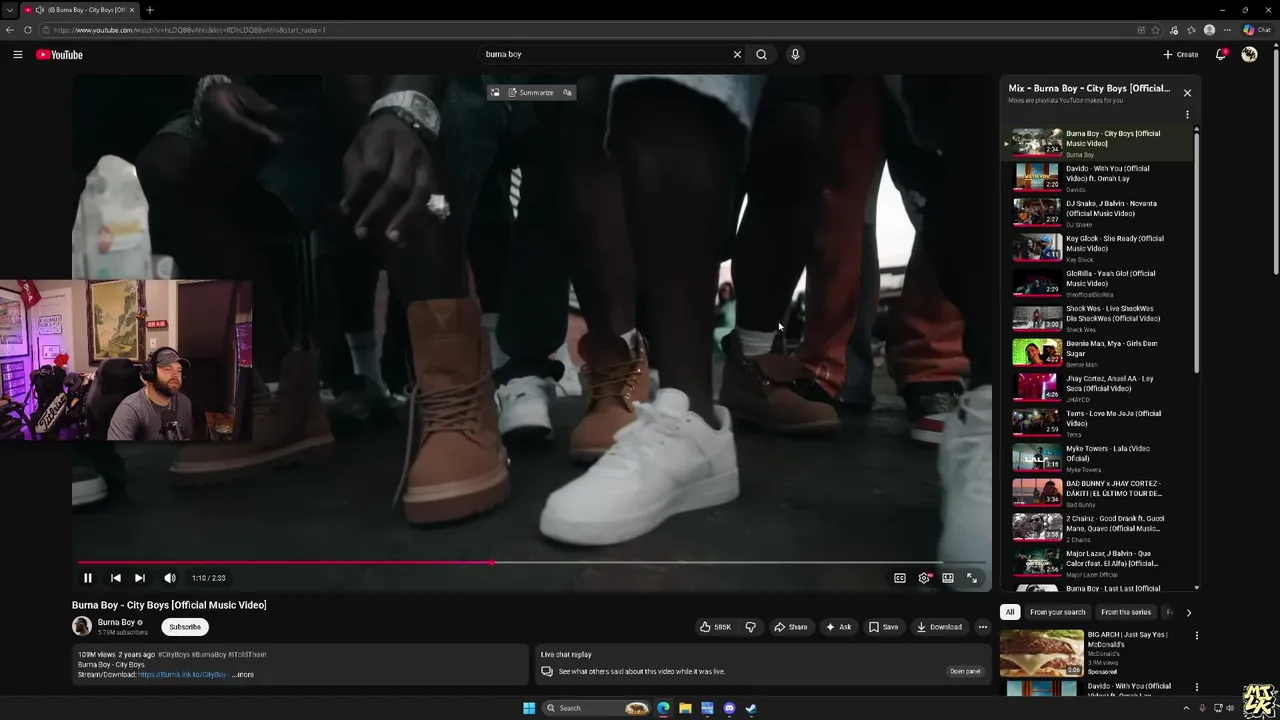Click the icon right of Summarize
Viewport: 1280px width, 720px height.
pos(567,92)
